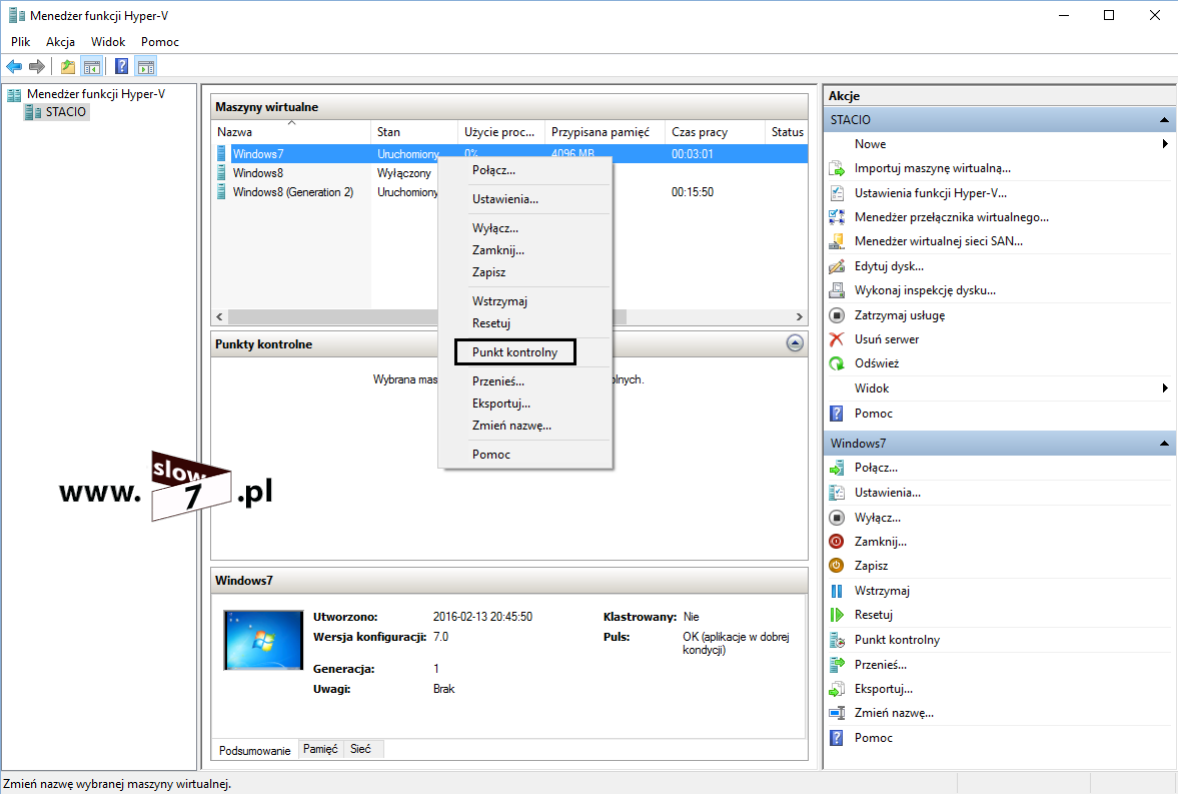
Task: Click the Połącz icon in Windows7 actions
Action: 836,468
